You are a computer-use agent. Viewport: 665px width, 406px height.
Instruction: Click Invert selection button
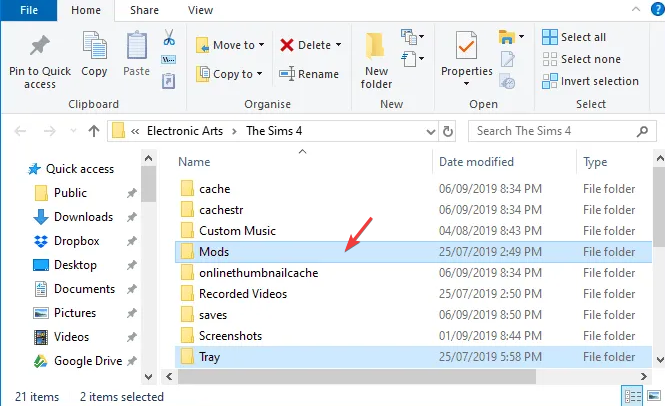[590, 81]
